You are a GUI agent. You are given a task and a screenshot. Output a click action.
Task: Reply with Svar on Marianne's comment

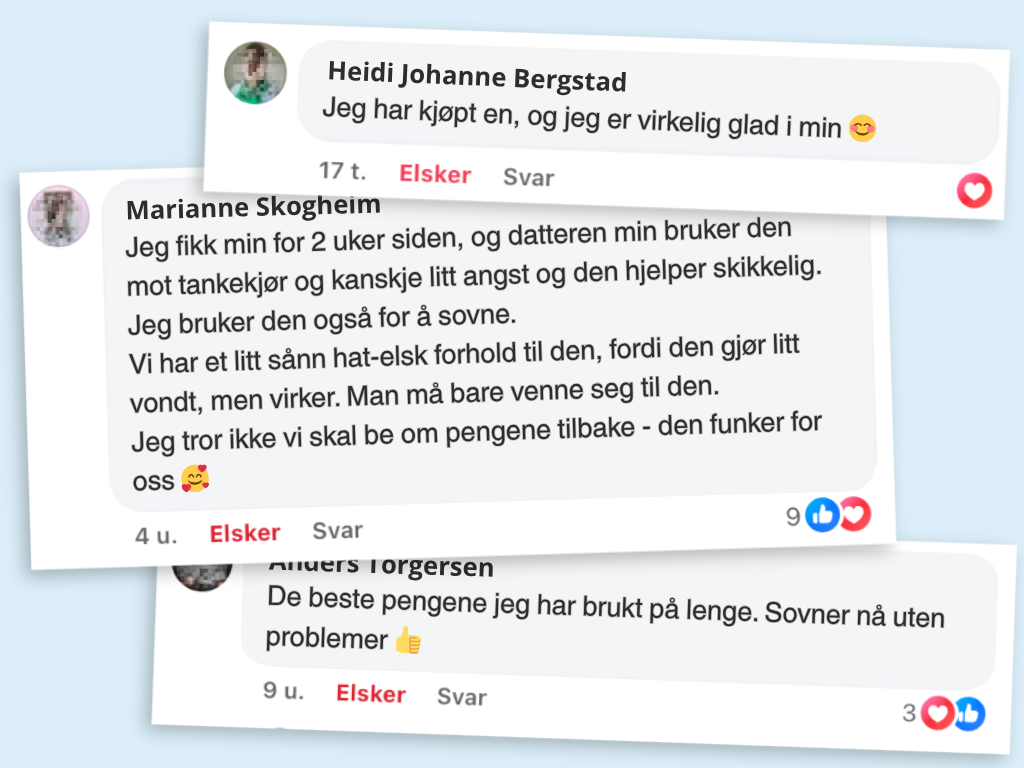337,531
